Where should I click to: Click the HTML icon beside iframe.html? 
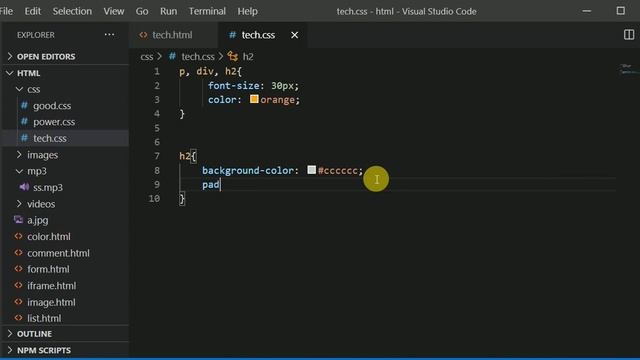tap(18, 285)
